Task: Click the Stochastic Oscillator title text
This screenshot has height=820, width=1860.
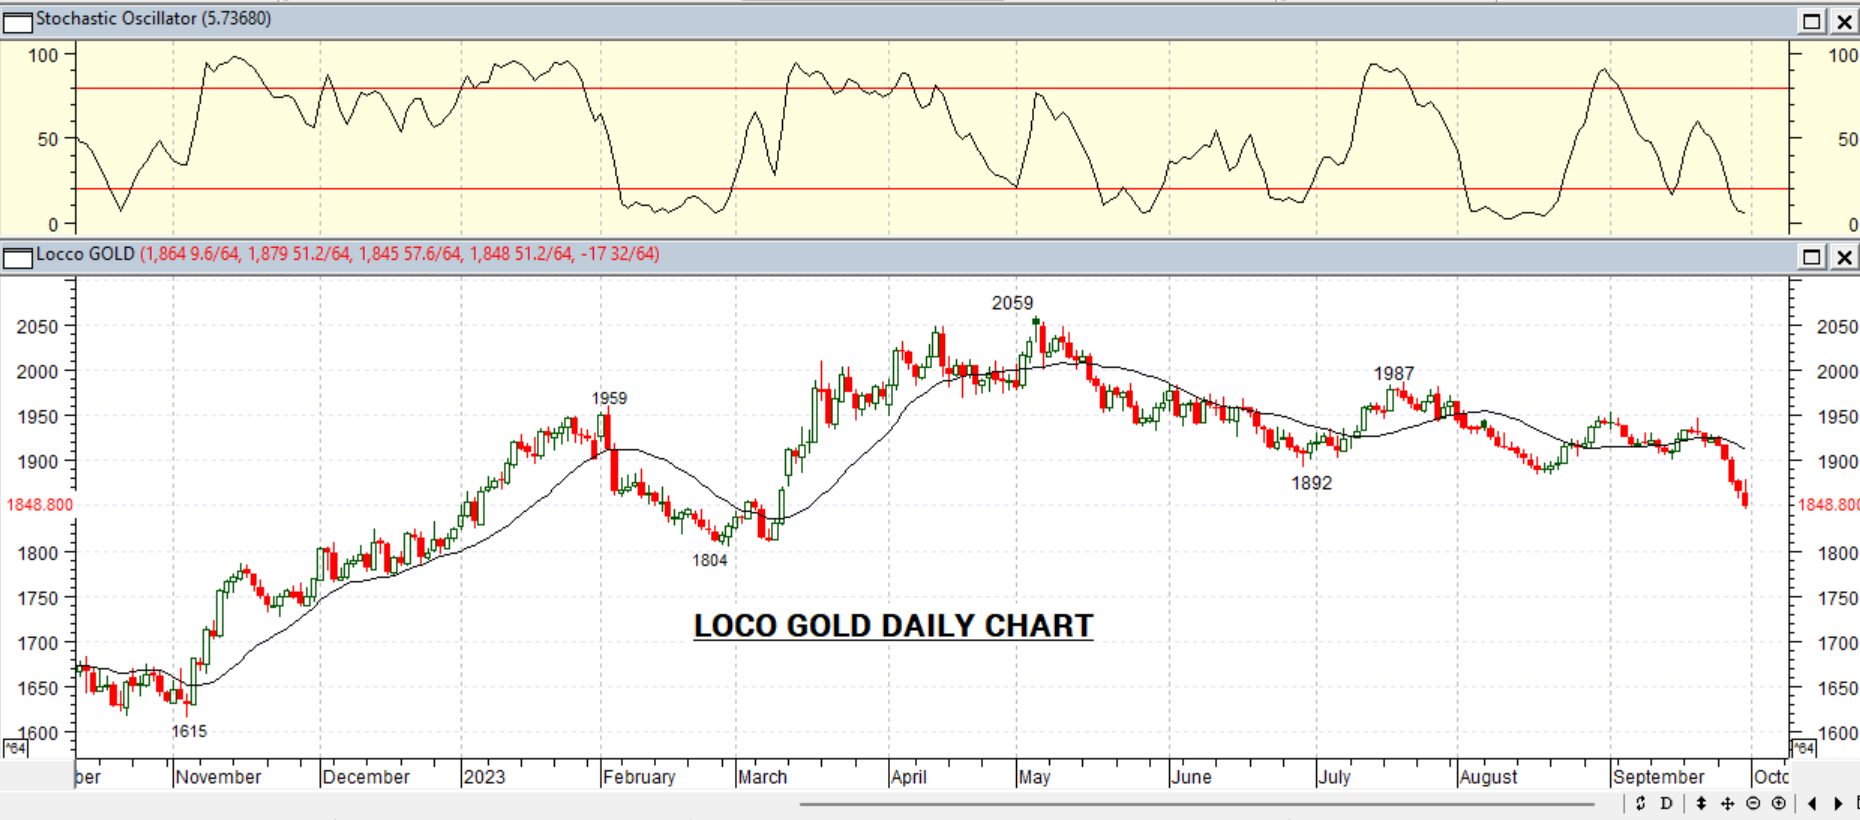Action: (153, 19)
